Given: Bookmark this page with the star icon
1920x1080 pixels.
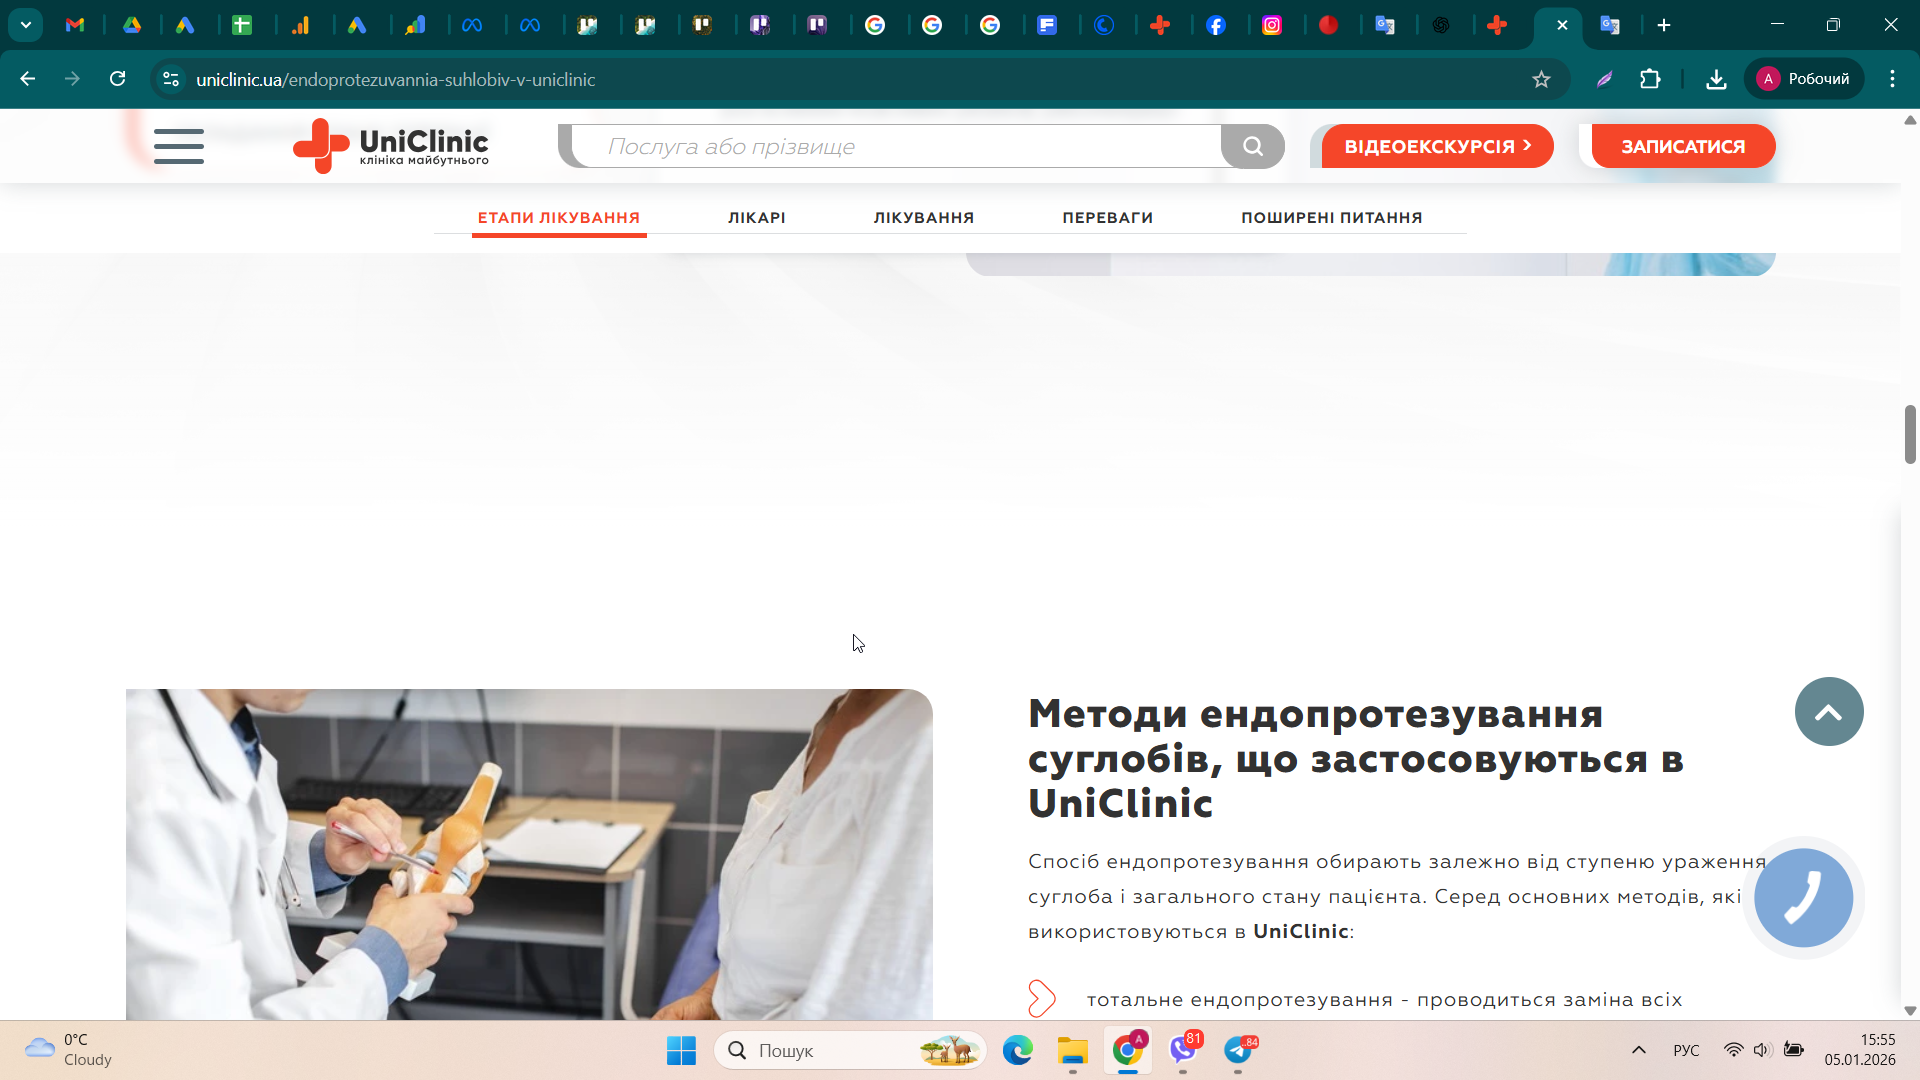Looking at the screenshot, I should click(1541, 79).
